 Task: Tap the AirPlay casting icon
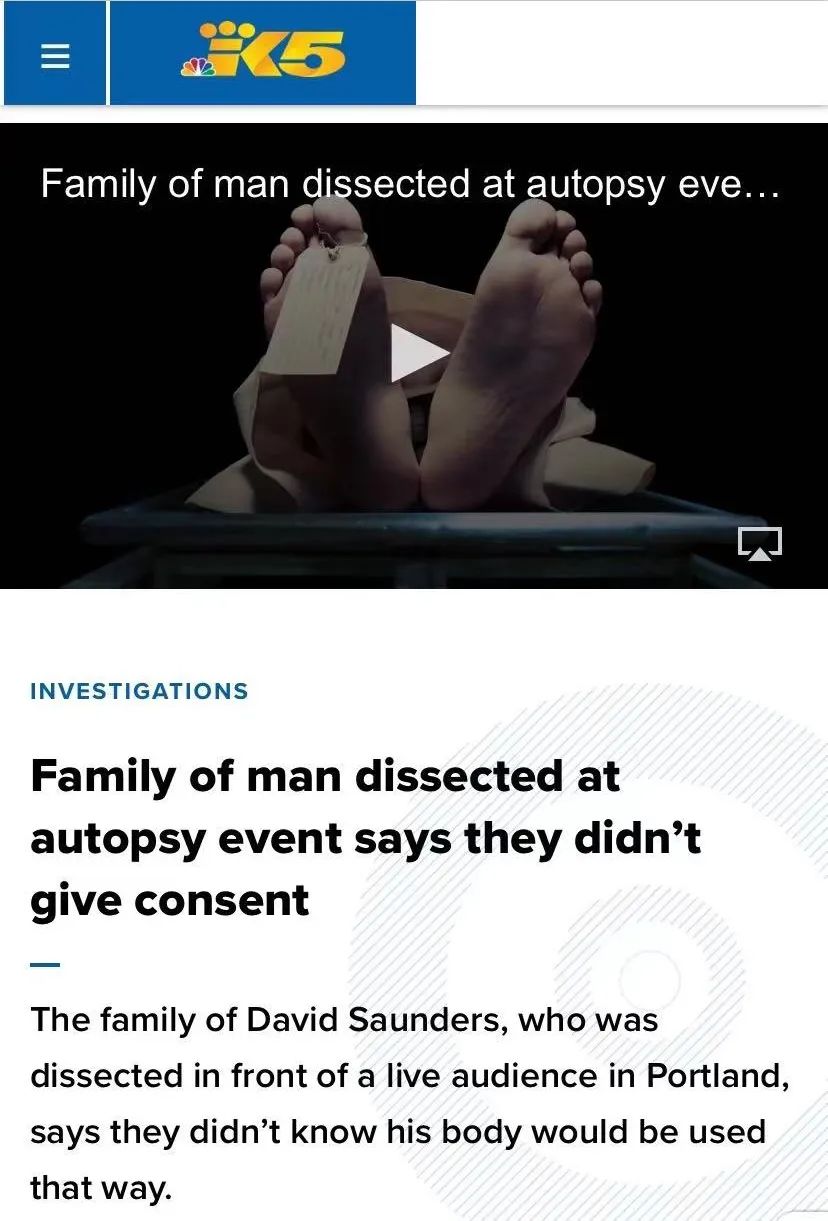pyautogui.click(x=760, y=544)
